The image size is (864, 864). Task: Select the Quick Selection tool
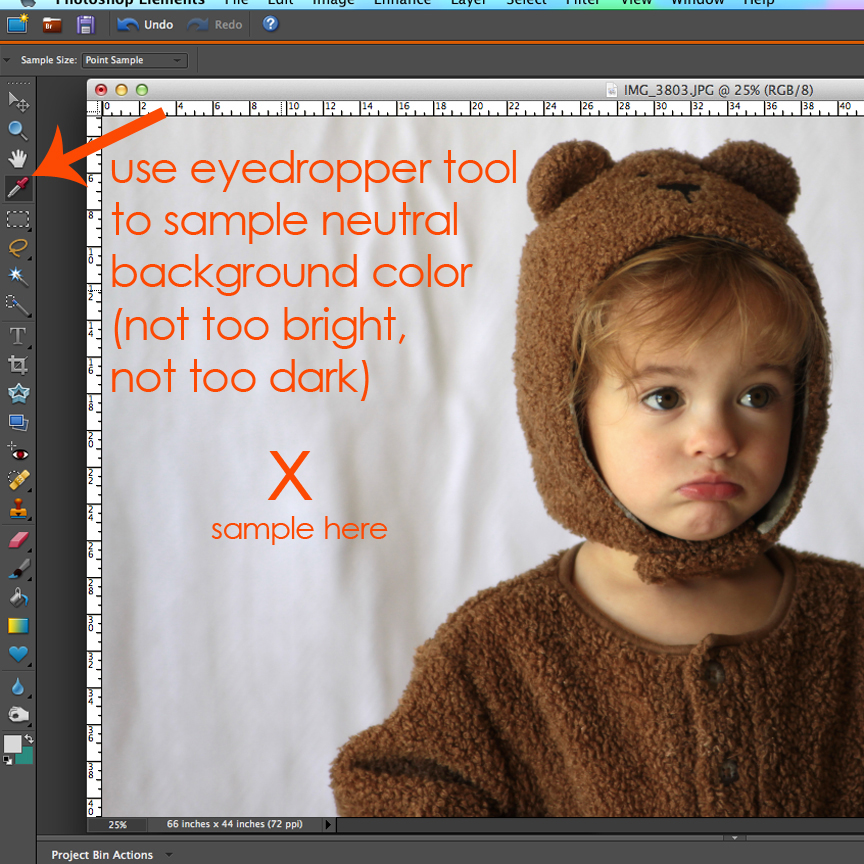18,305
